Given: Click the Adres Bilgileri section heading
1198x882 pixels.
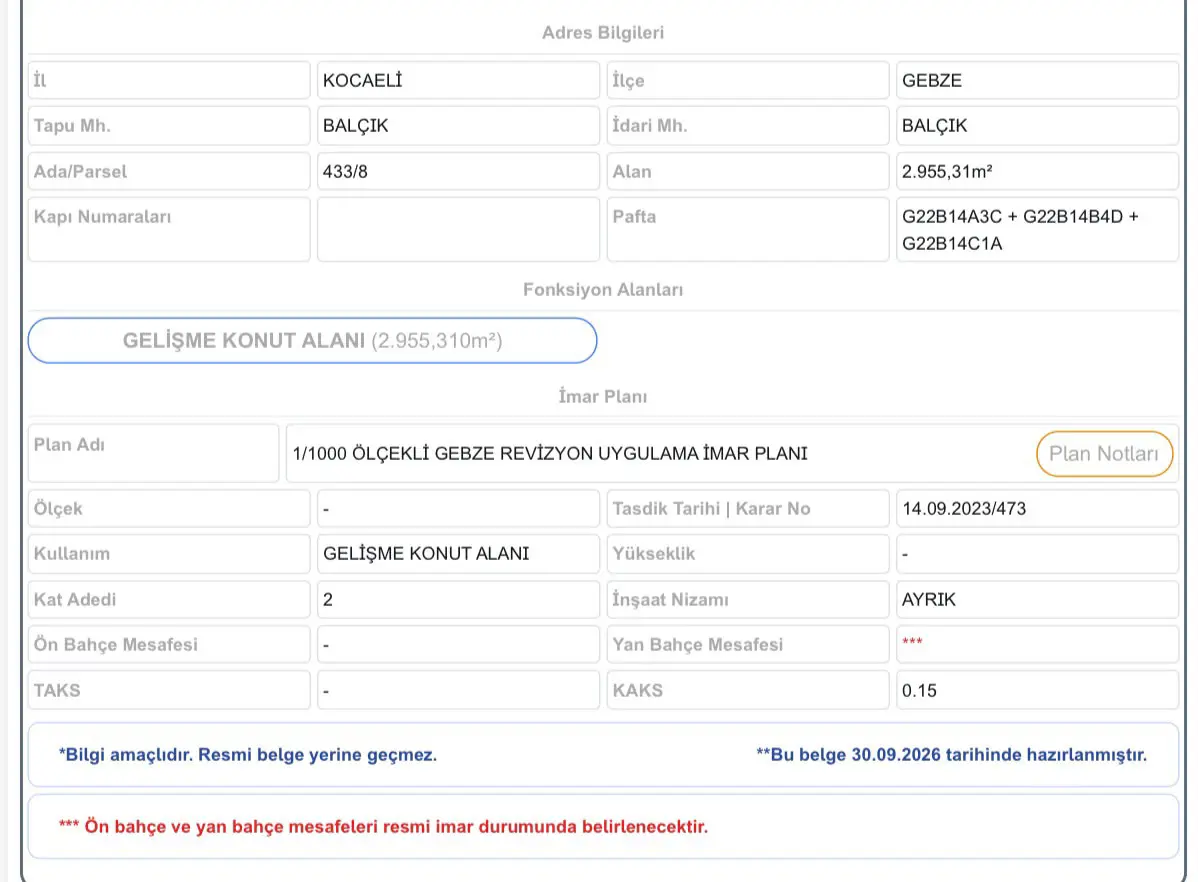Looking at the screenshot, I should pos(603,33).
